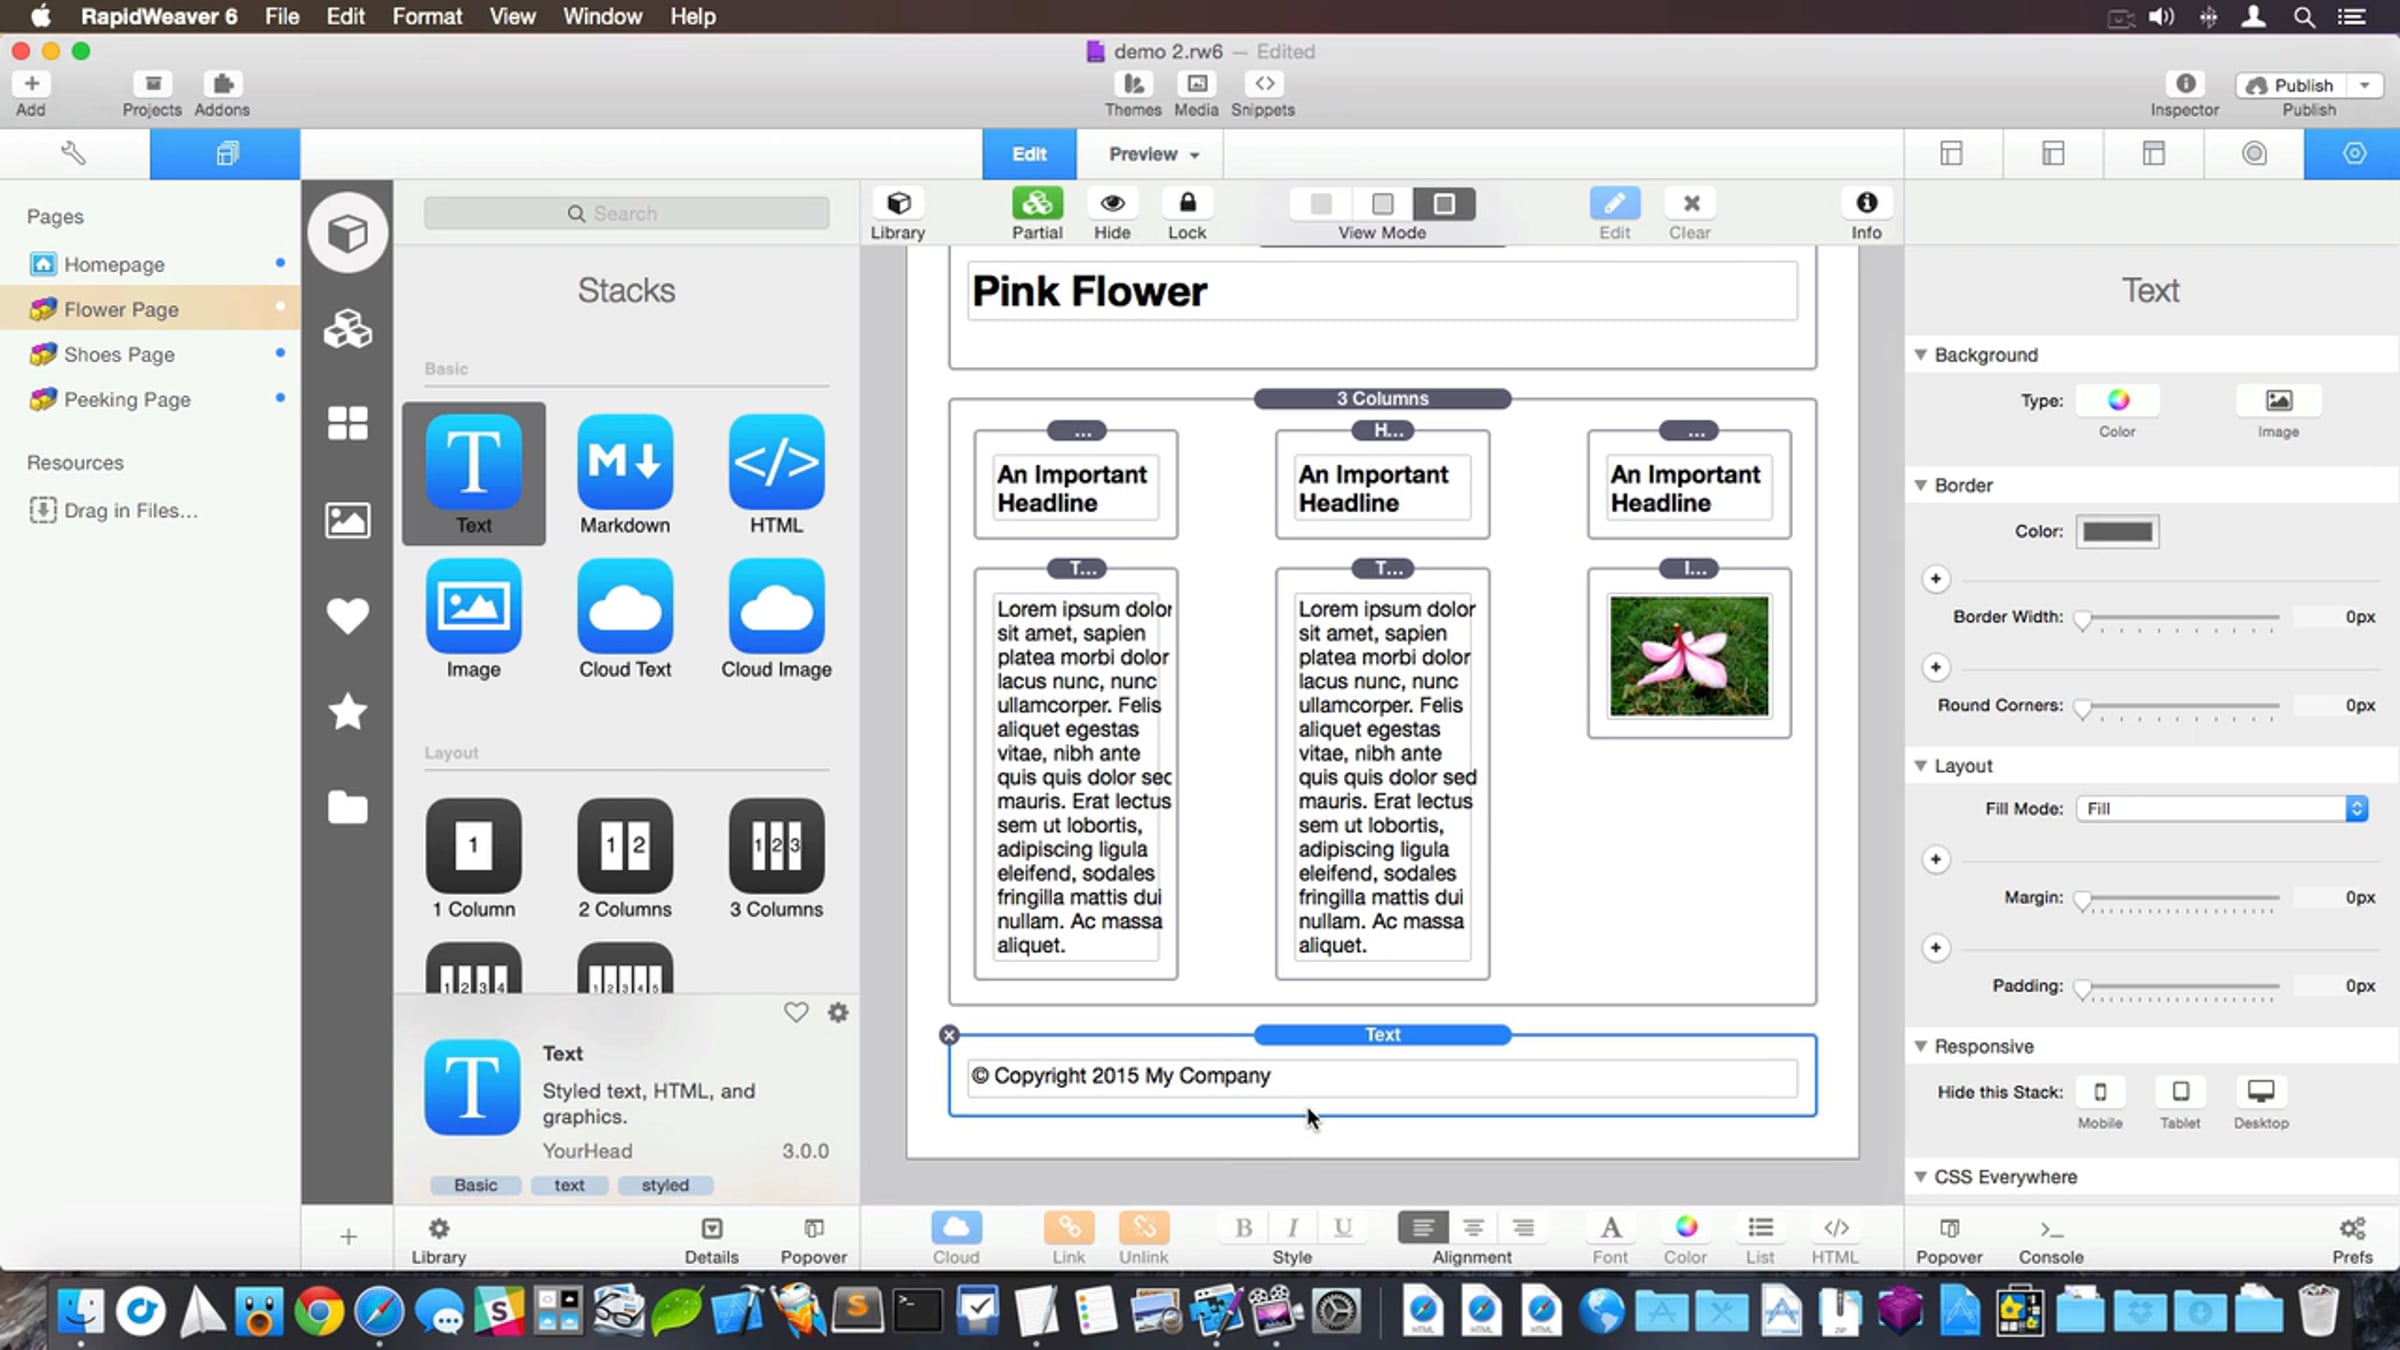Screen dimensions: 2400x1350
Task: Select the 1 Column layout stack
Action: pos(473,858)
